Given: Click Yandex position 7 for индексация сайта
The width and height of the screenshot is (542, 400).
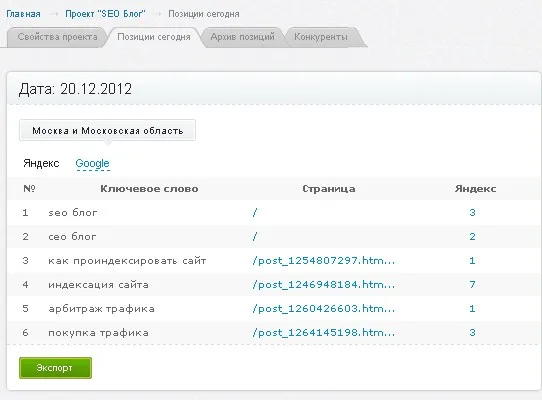Looking at the screenshot, I should (x=473, y=285).
